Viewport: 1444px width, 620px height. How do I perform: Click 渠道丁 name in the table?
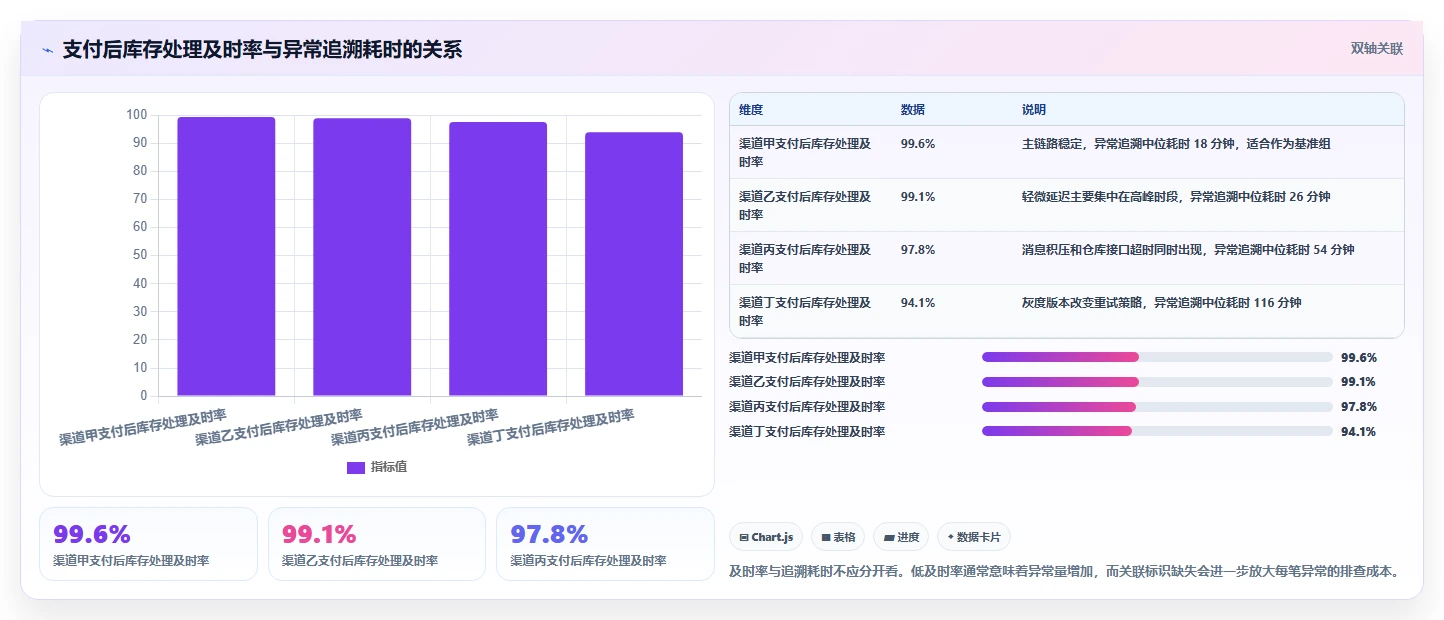click(806, 312)
